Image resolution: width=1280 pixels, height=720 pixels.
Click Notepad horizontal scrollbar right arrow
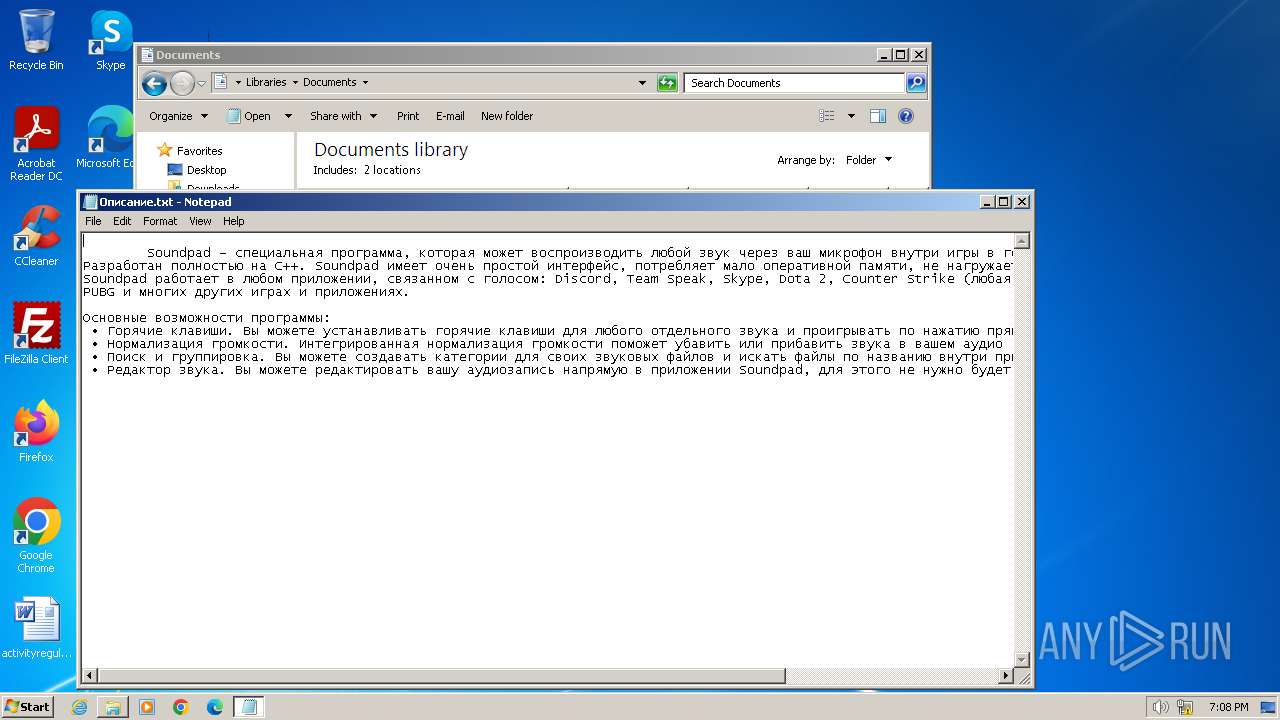[1007, 676]
